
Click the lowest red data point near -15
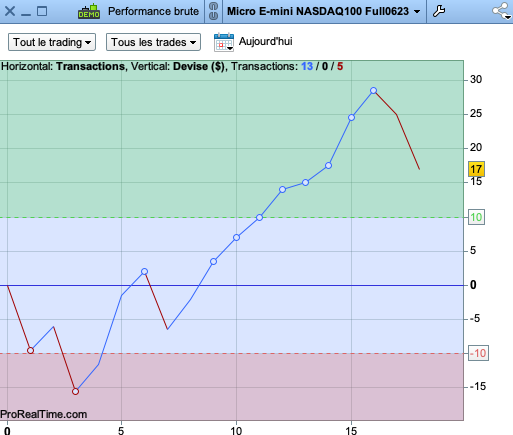[x=75, y=391]
